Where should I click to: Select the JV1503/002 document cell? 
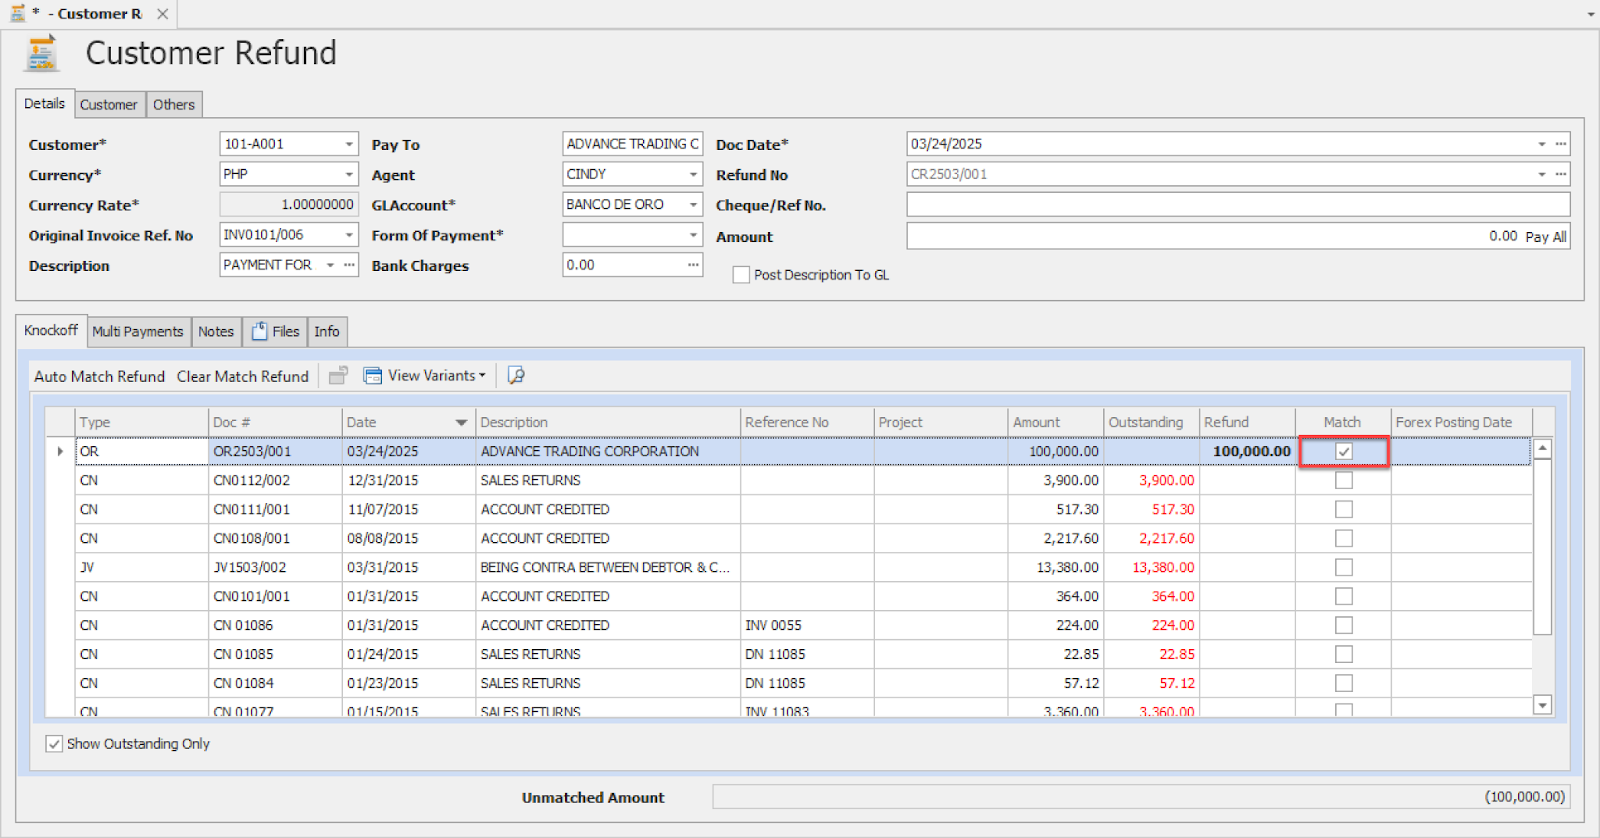pyautogui.click(x=275, y=567)
